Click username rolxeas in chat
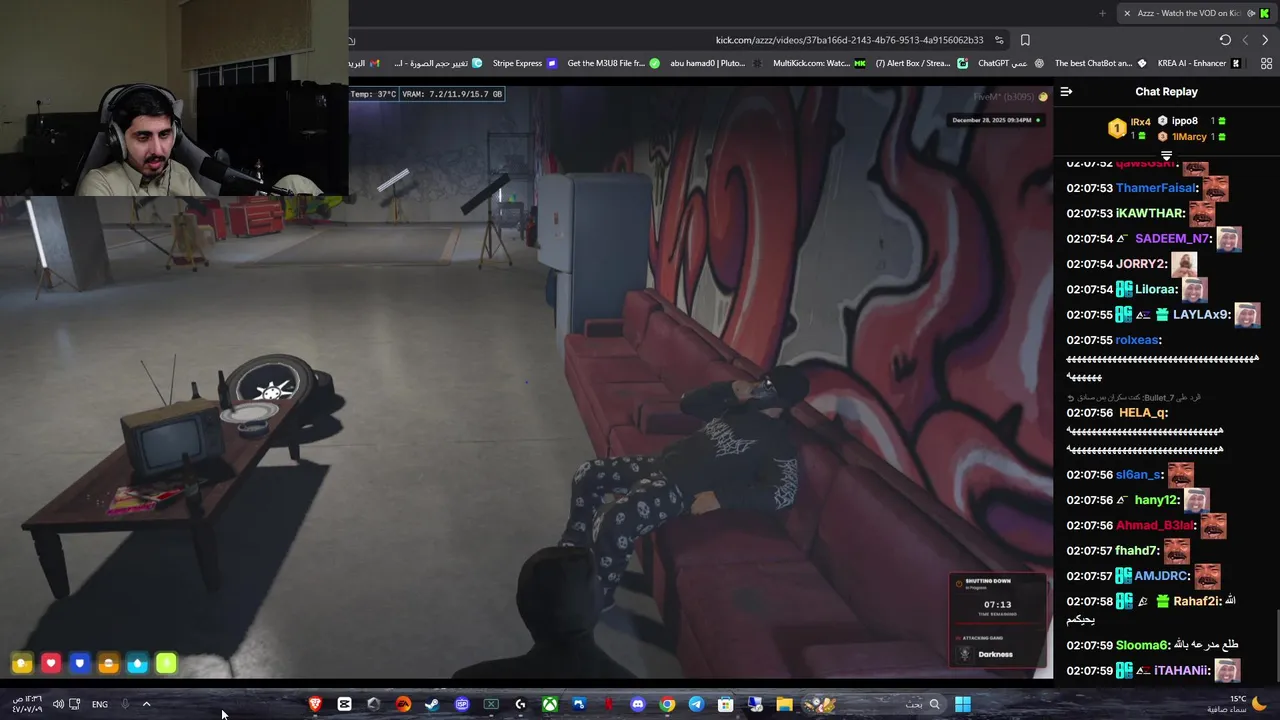1280x720 pixels. point(1137,340)
